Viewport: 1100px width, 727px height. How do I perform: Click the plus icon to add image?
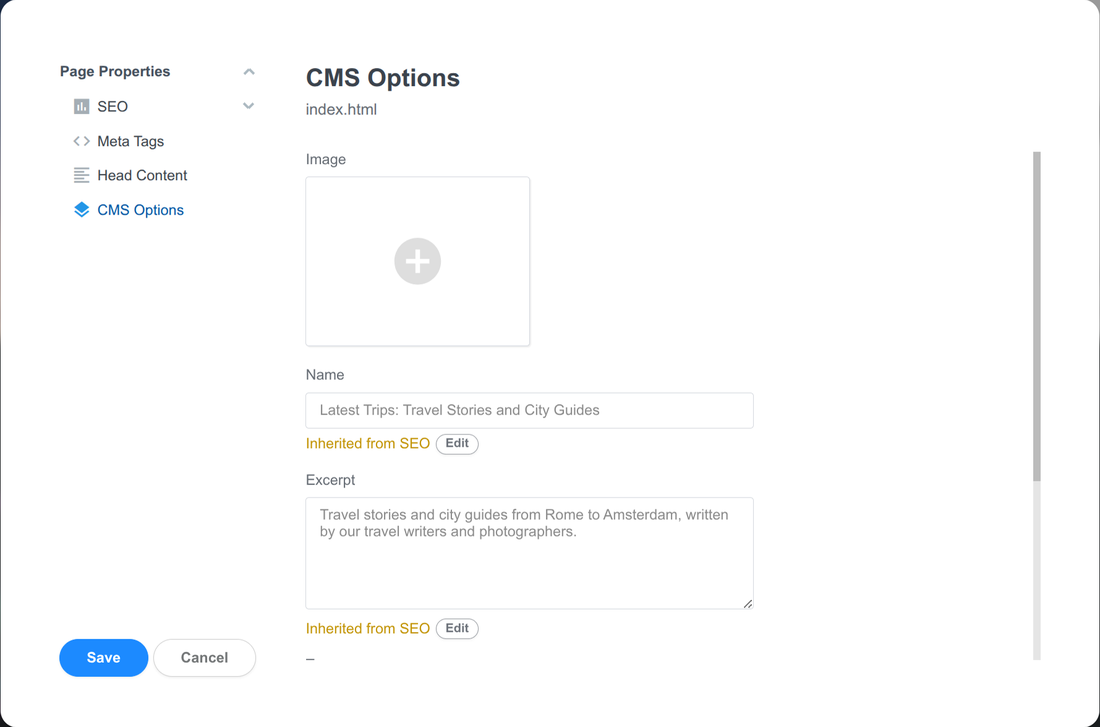coord(417,261)
